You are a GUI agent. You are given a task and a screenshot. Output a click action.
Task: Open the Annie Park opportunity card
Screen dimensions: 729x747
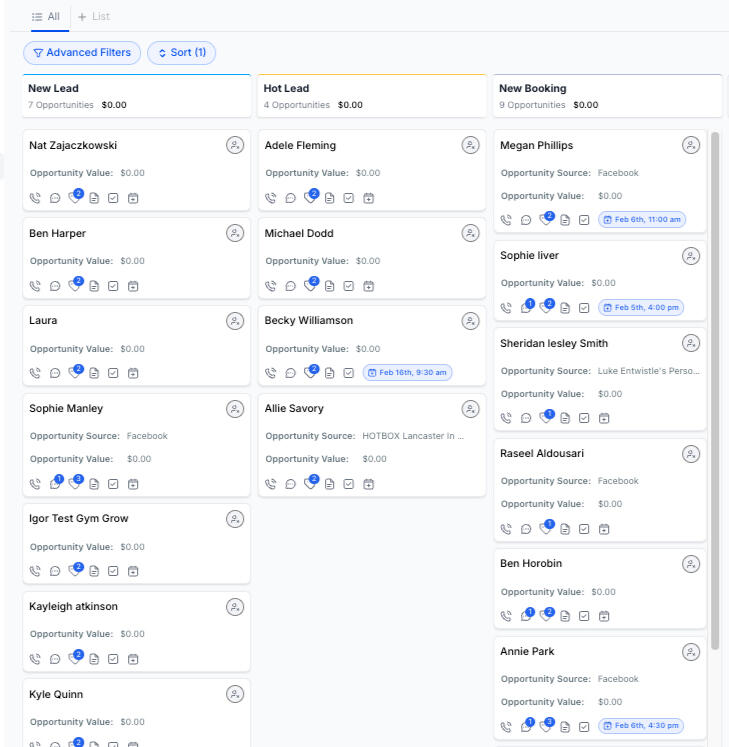tap(527, 652)
